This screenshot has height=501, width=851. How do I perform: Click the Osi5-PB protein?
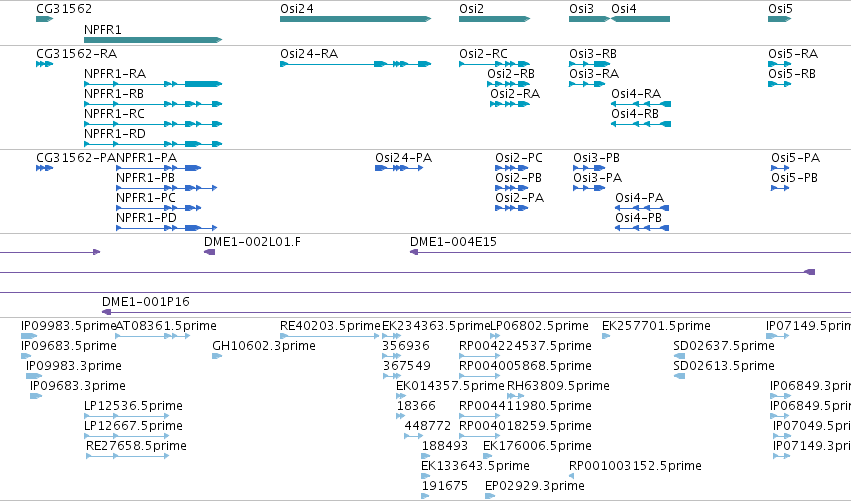pyautogui.click(x=780, y=188)
